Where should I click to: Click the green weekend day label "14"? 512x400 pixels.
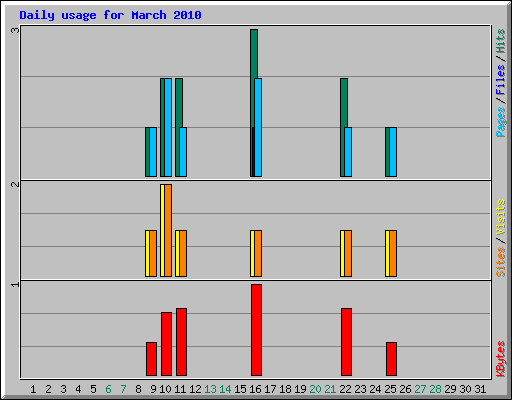[x=225, y=389]
